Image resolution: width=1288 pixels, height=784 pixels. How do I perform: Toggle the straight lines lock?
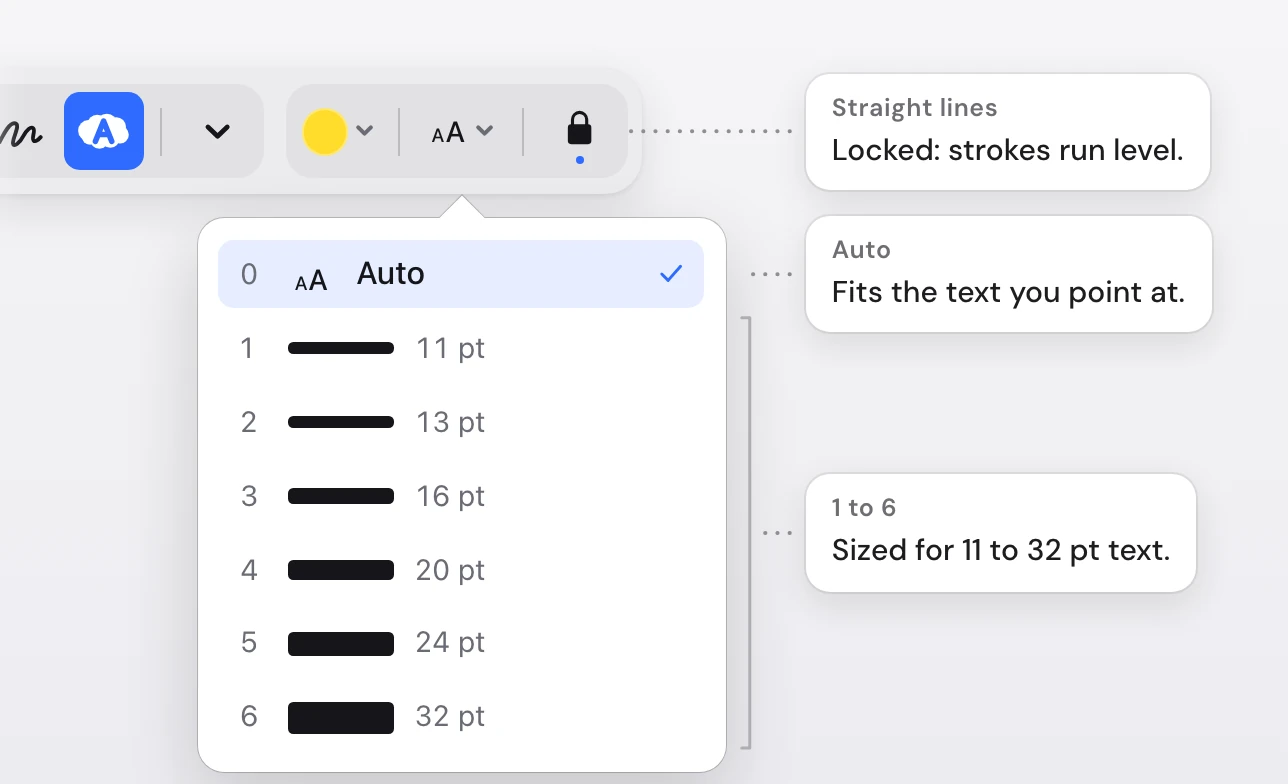tap(579, 130)
